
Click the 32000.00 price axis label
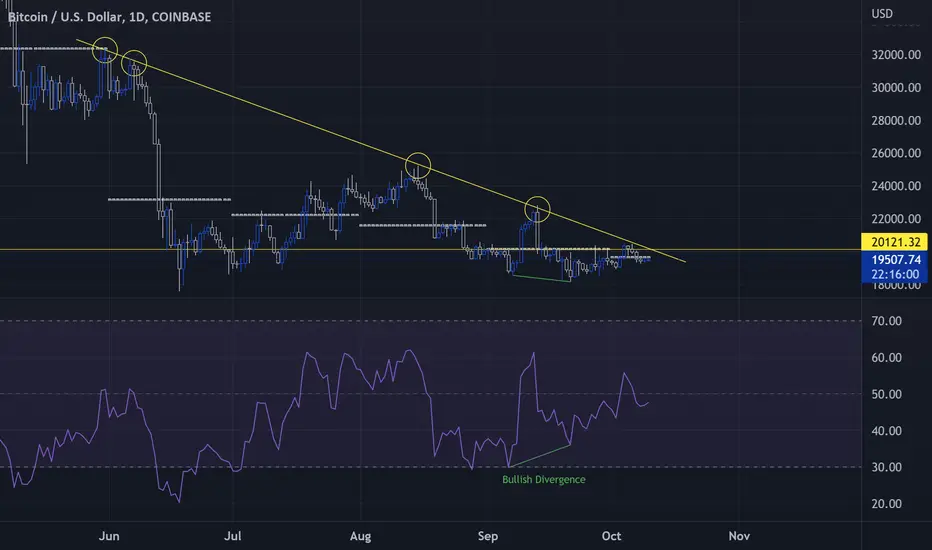pyautogui.click(x=896, y=55)
